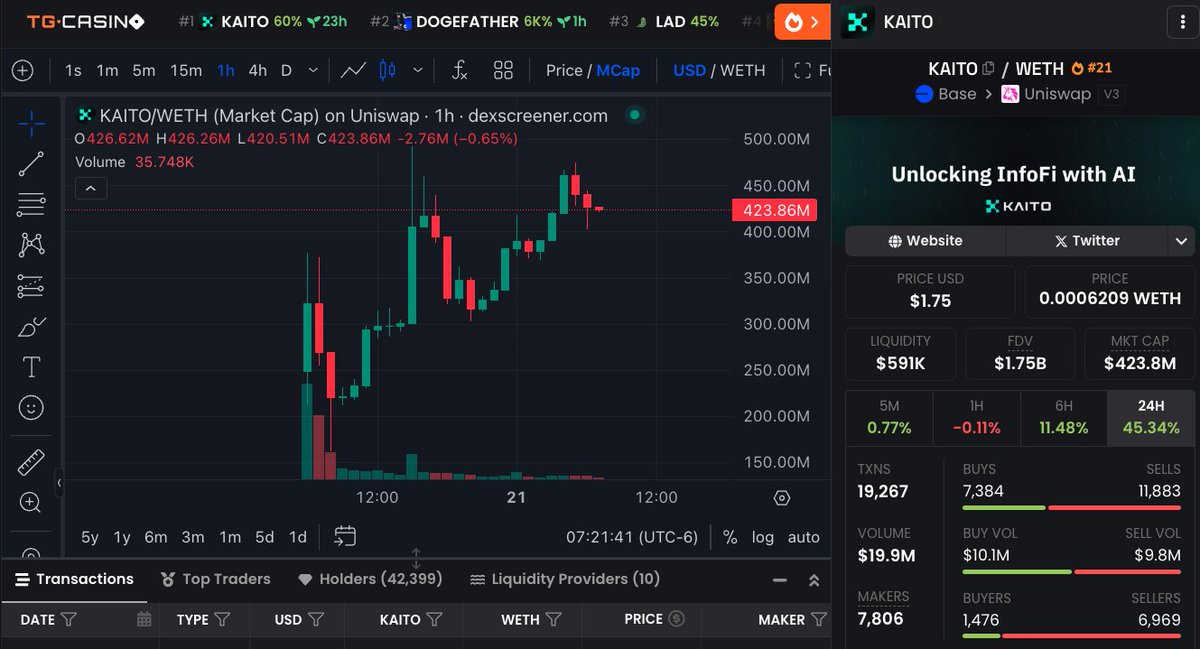Open the go-to-date calendar icon

point(345,537)
